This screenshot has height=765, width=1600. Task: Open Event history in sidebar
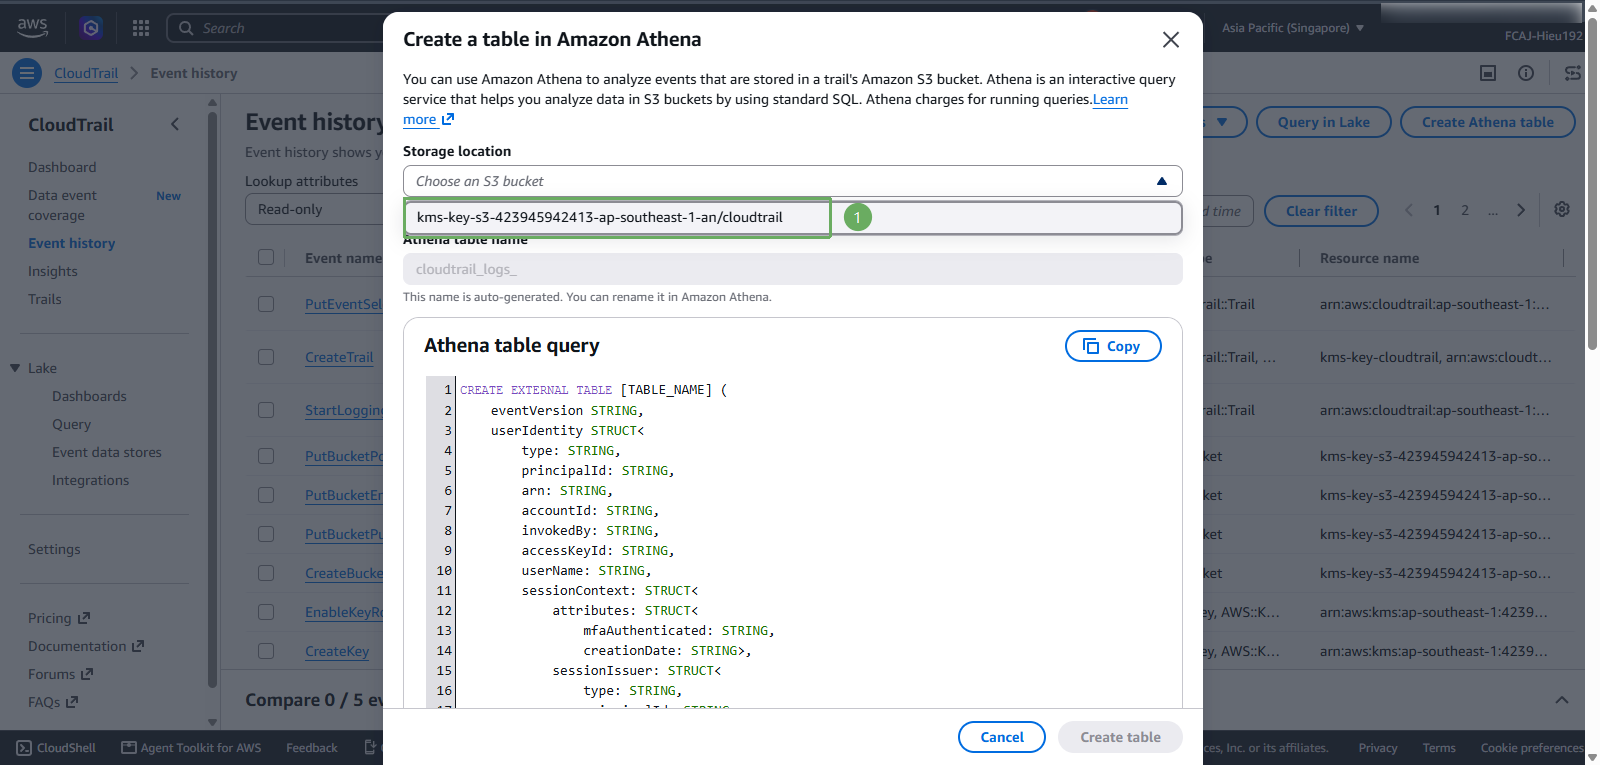coord(72,243)
